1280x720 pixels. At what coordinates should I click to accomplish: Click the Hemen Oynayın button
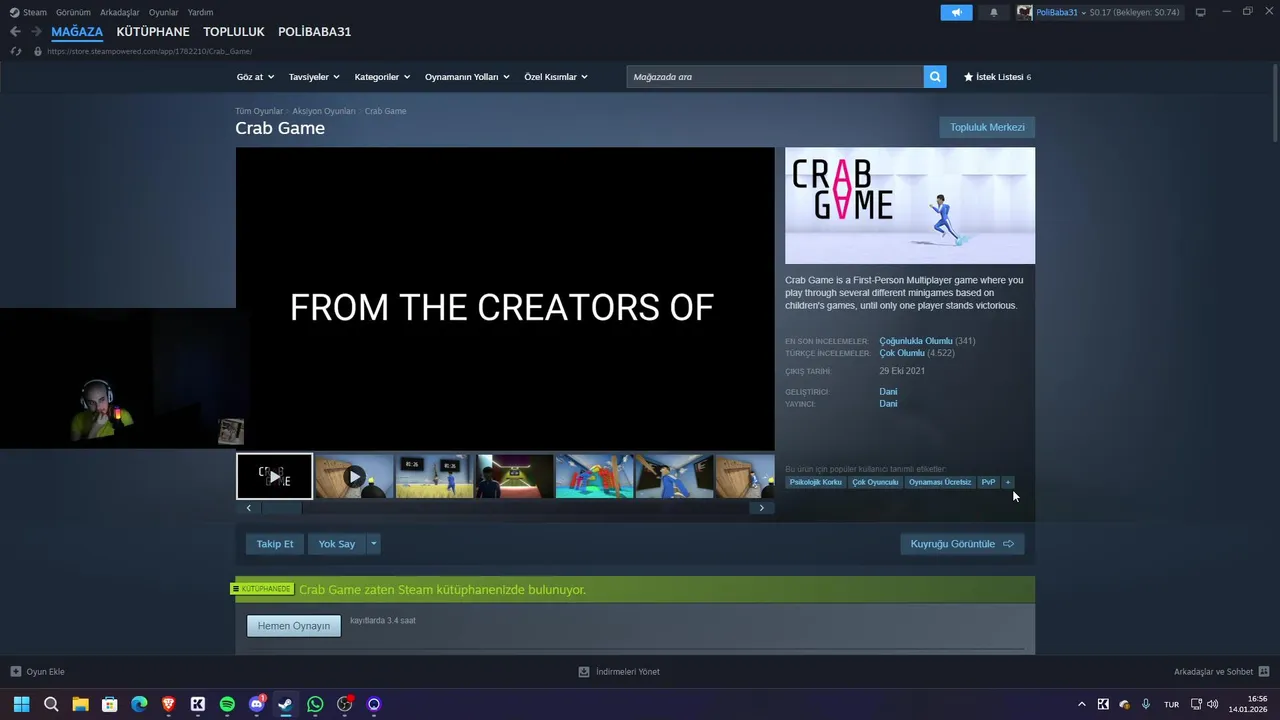point(294,626)
